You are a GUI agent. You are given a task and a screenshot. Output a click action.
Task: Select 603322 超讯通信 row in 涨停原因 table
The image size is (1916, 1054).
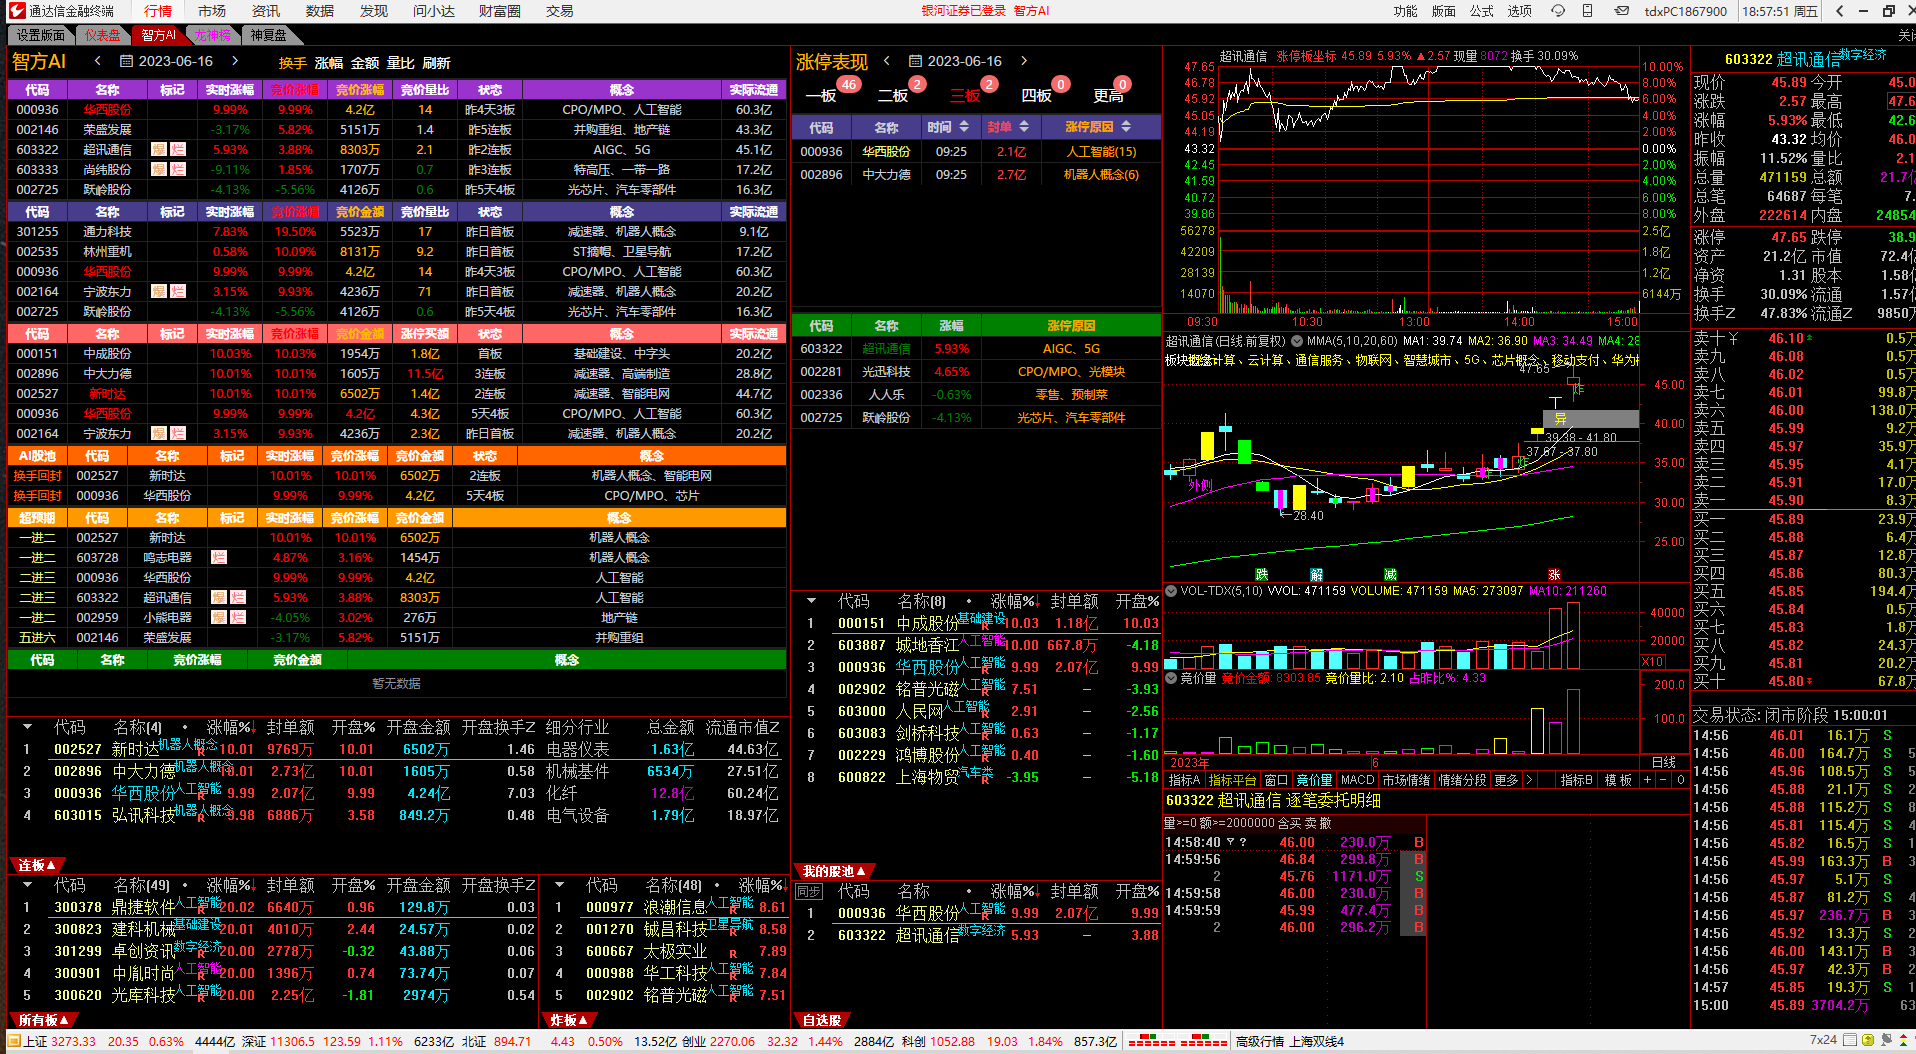(976, 348)
